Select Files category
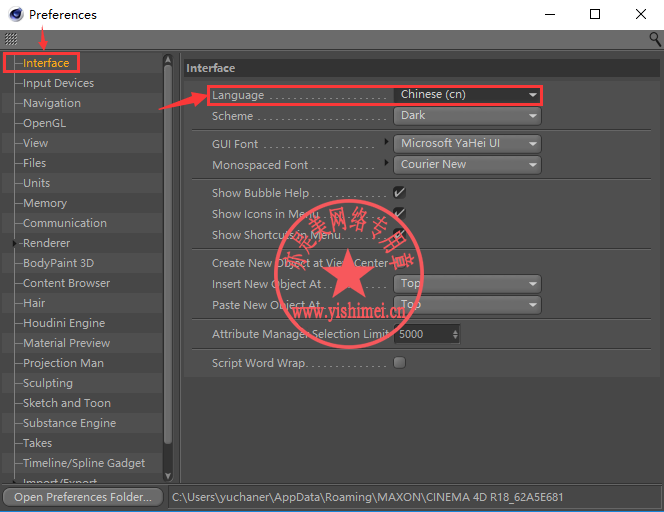This screenshot has width=664, height=512. [34, 163]
